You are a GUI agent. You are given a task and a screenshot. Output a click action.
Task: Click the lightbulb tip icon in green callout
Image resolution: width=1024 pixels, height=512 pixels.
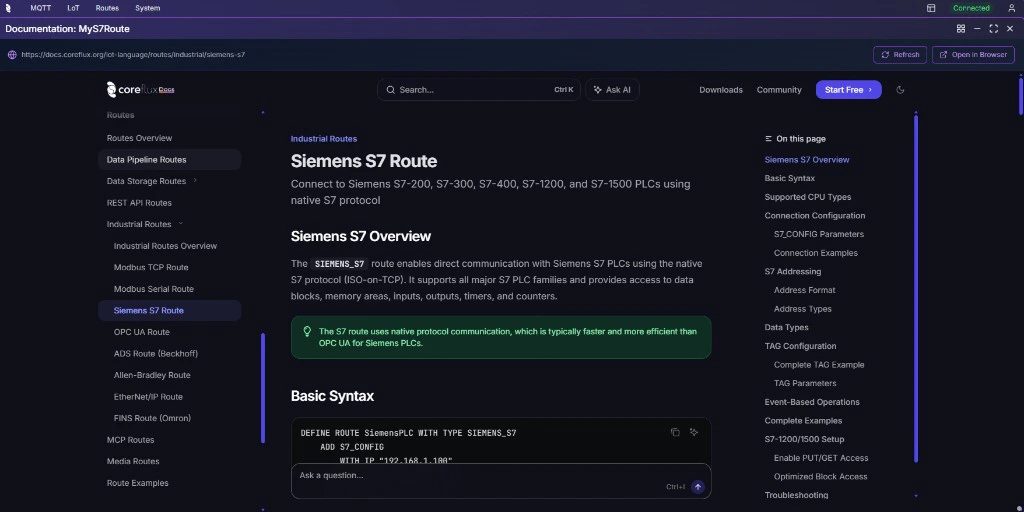click(307, 332)
